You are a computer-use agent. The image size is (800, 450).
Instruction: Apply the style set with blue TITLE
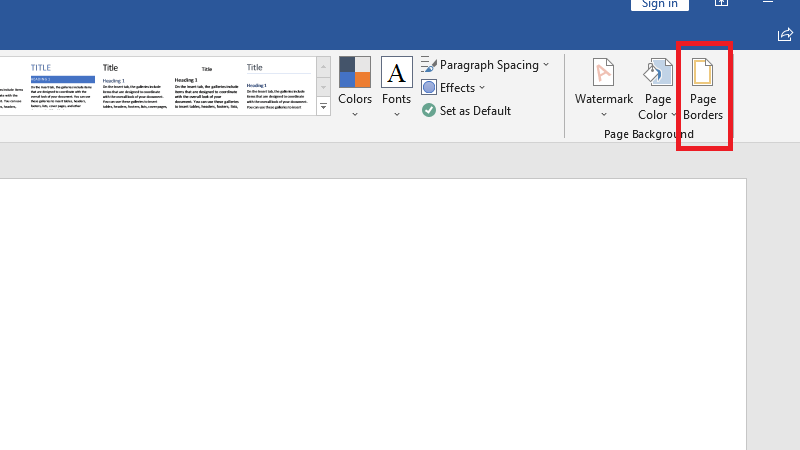pos(62,86)
